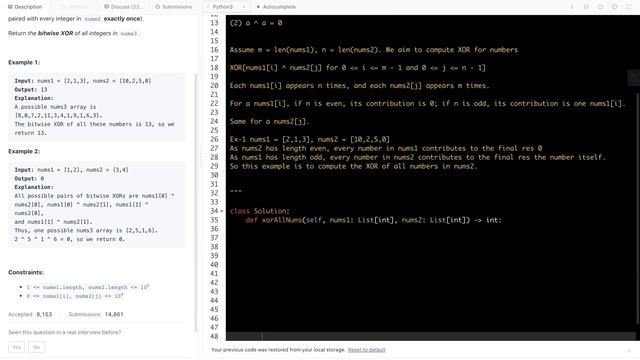The image size is (640, 360).
Task: Click the 'class Solution:' code line
Action: [260, 211]
